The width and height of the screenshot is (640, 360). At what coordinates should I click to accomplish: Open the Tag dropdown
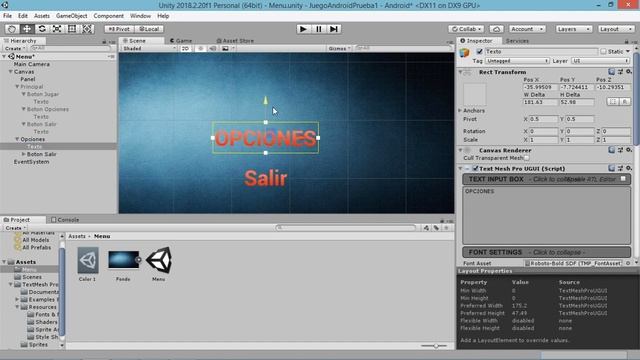pyautogui.click(x=517, y=61)
